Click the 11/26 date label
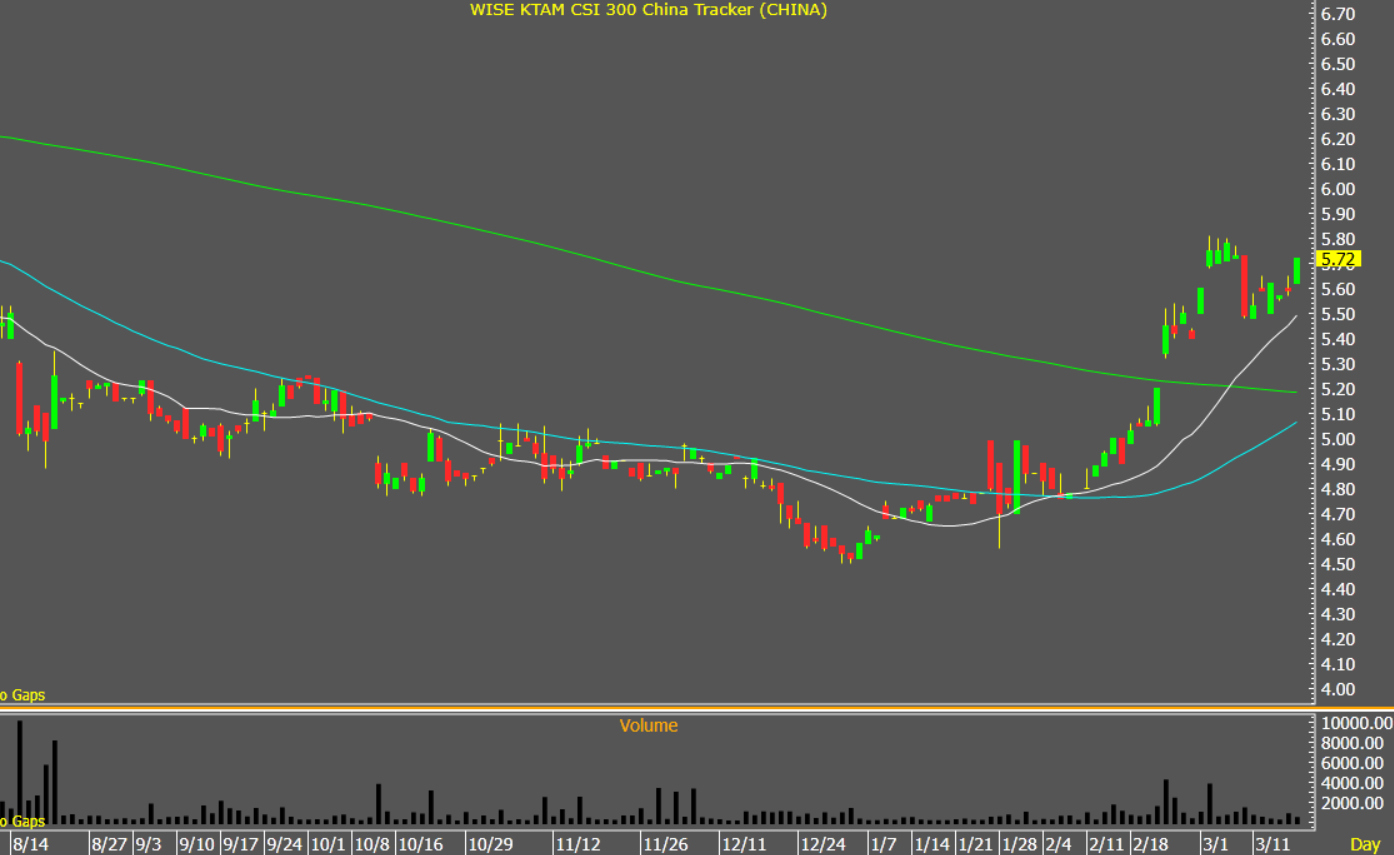Image resolution: width=1394 pixels, height=855 pixels. click(665, 845)
